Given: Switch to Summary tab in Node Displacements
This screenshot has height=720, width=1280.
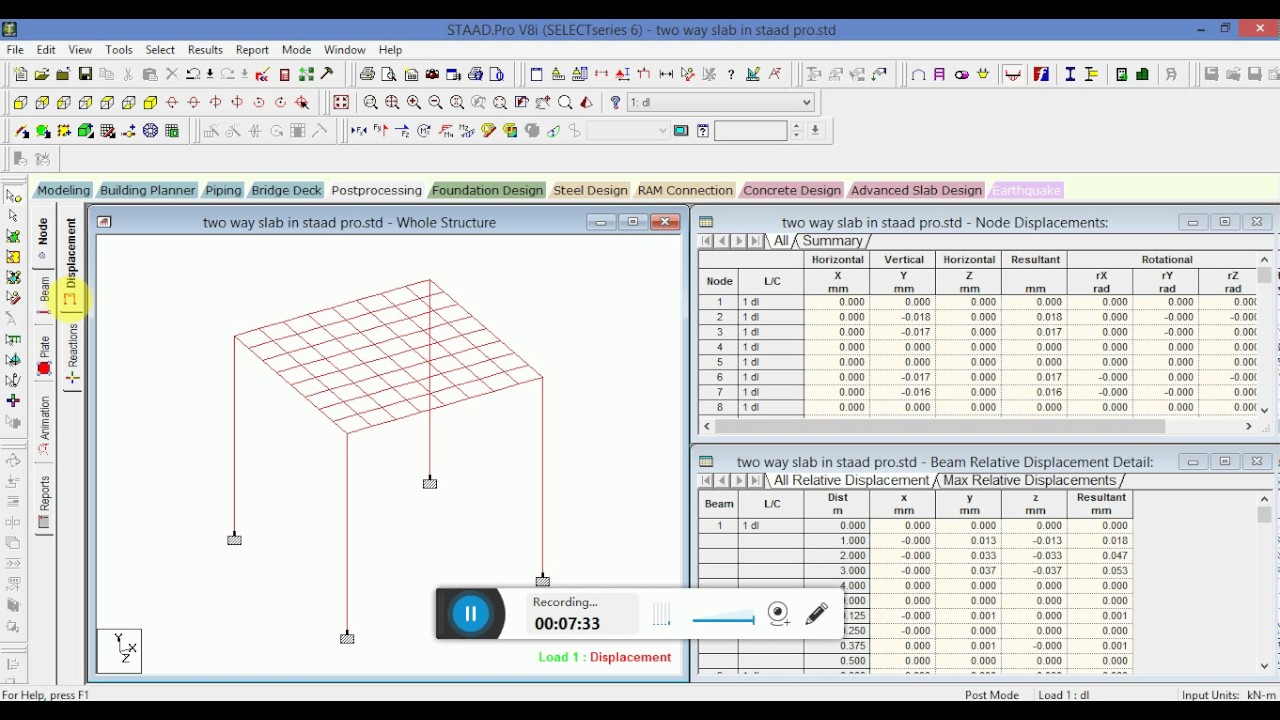Looking at the screenshot, I should [x=832, y=241].
